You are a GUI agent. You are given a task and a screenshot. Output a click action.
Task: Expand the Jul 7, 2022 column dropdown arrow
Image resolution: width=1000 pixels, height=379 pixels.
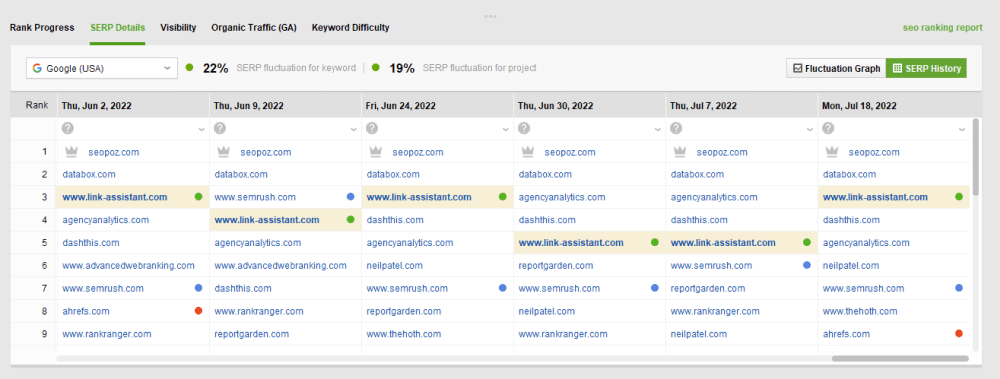click(x=810, y=130)
